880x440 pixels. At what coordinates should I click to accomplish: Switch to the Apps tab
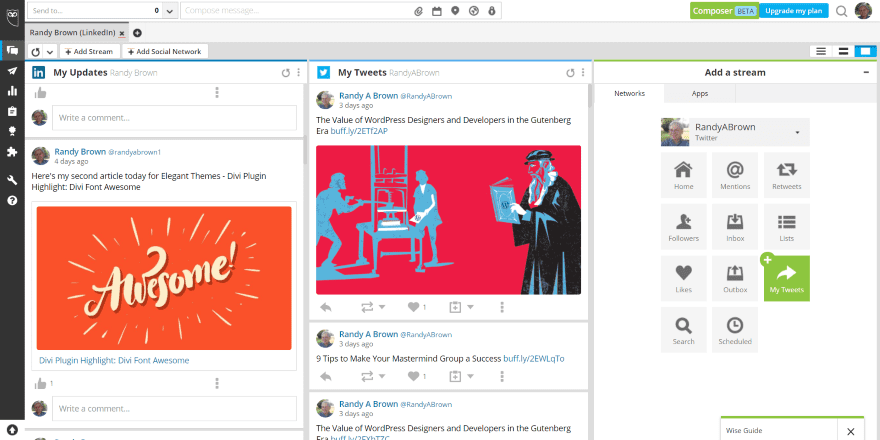(x=700, y=94)
